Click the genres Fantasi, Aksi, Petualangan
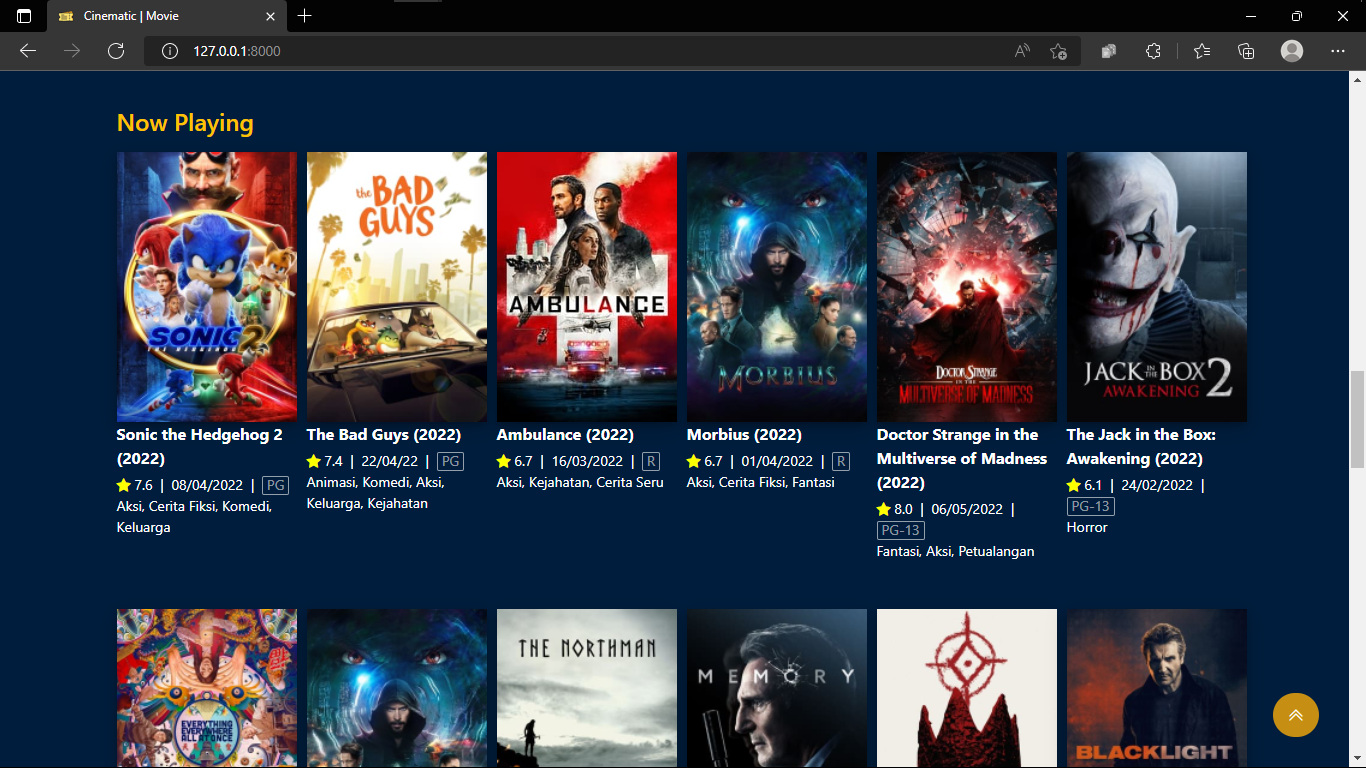1366x768 pixels. [x=956, y=551]
